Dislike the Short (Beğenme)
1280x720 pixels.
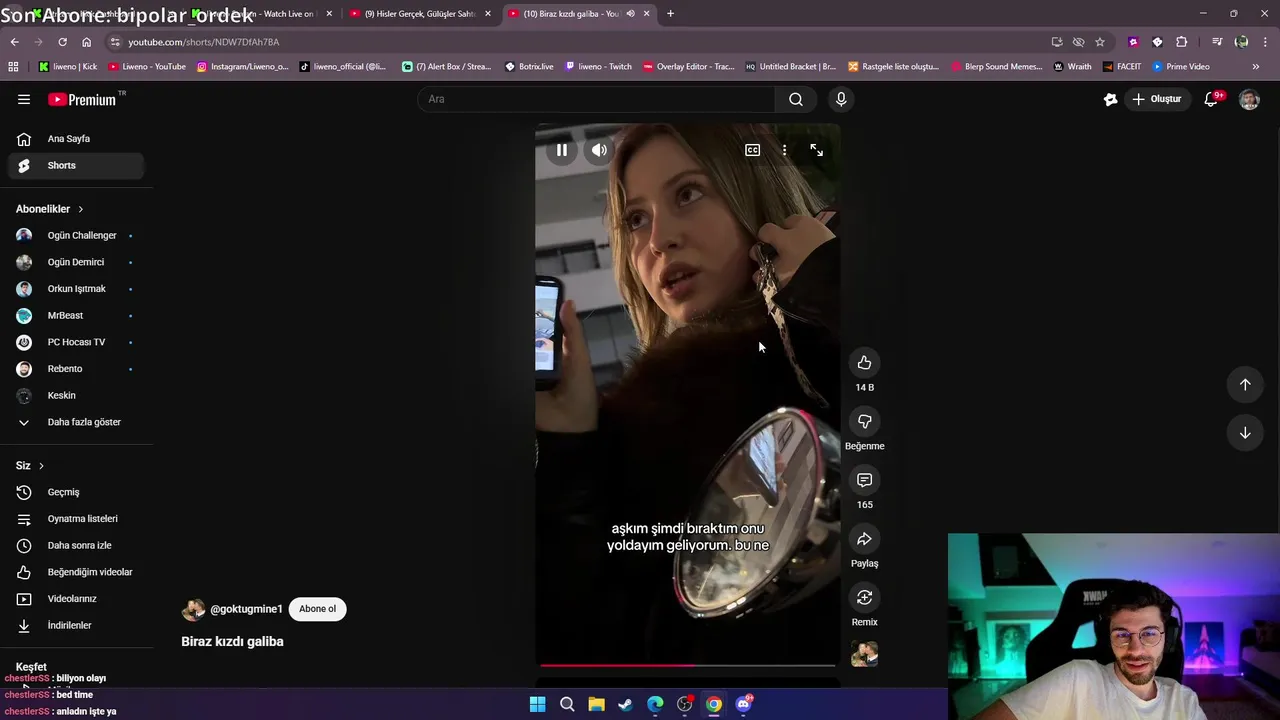tap(864, 421)
